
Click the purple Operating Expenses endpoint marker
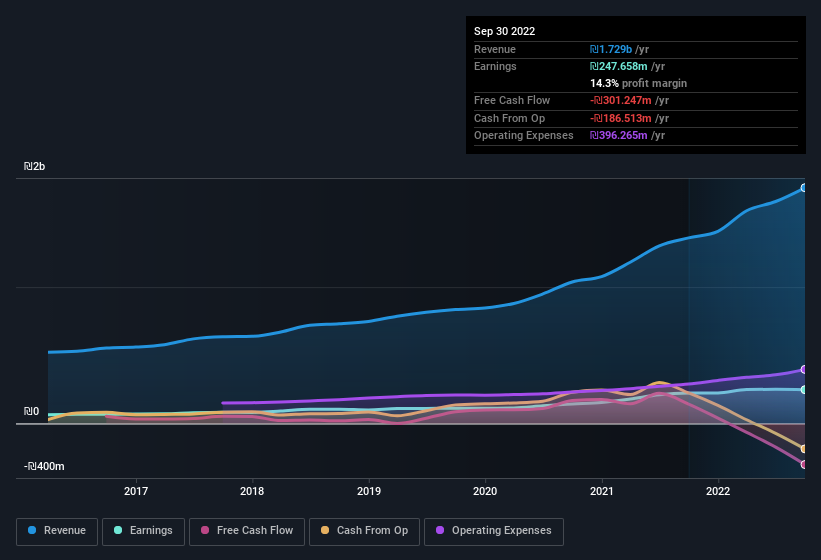point(804,369)
